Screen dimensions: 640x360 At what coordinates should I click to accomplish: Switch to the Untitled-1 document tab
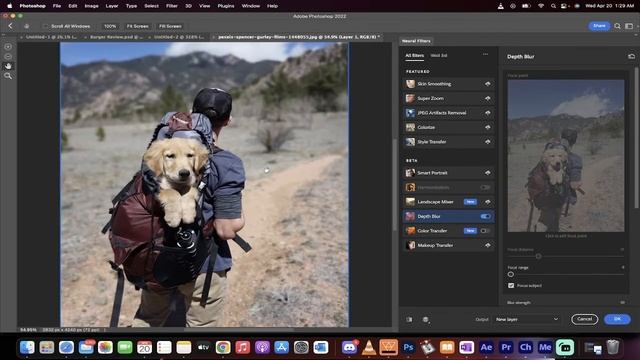tap(50, 37)
